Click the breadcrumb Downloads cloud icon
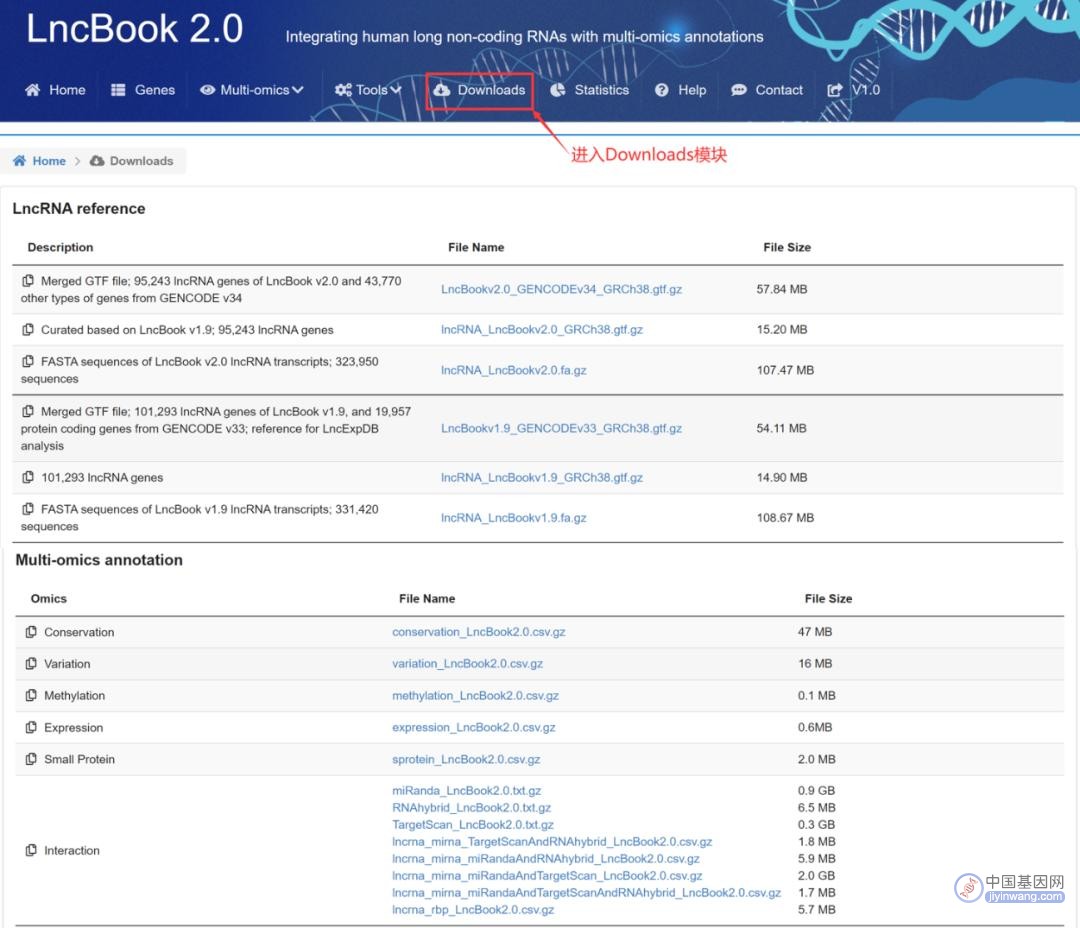The image size is (1080, 928). 97,161
